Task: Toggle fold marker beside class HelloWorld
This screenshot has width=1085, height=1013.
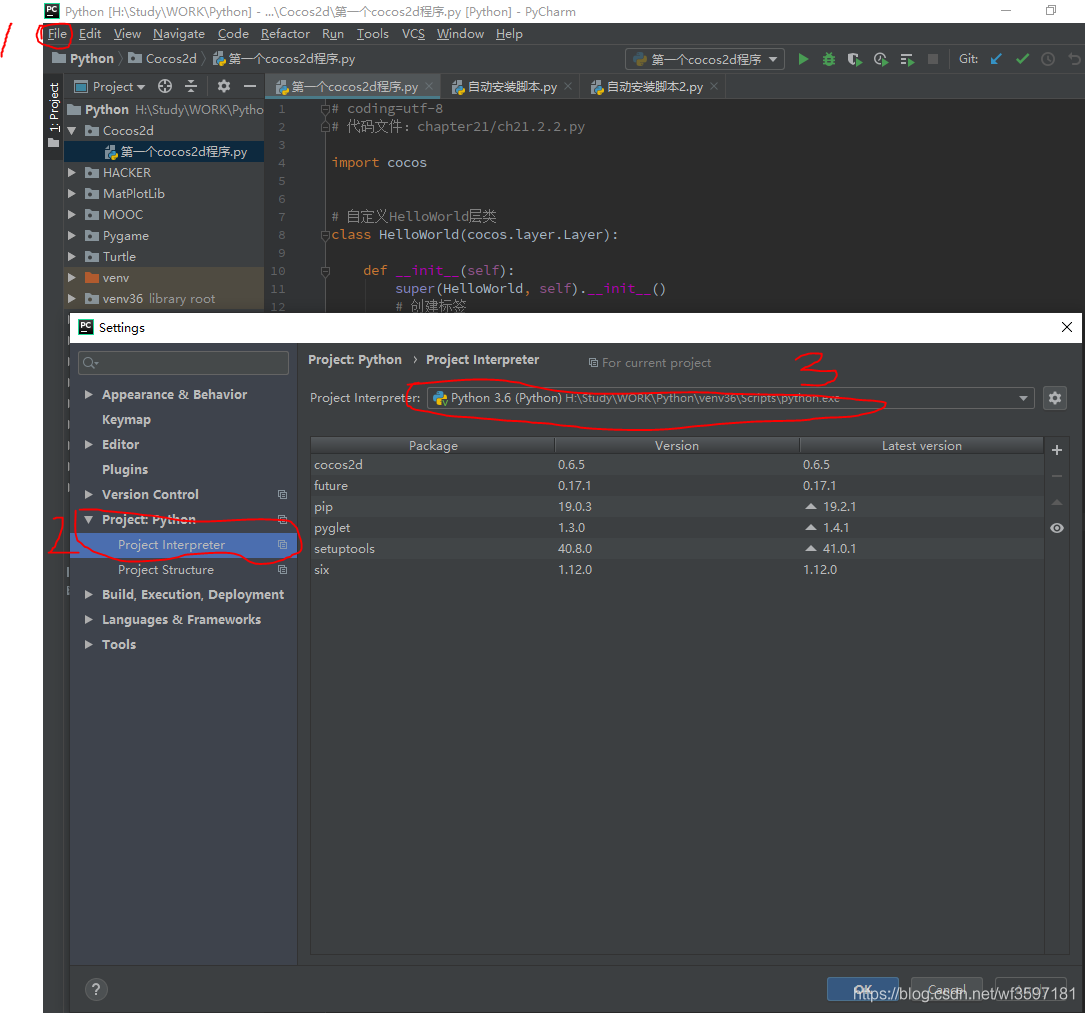Action: (x=325, y=235)
